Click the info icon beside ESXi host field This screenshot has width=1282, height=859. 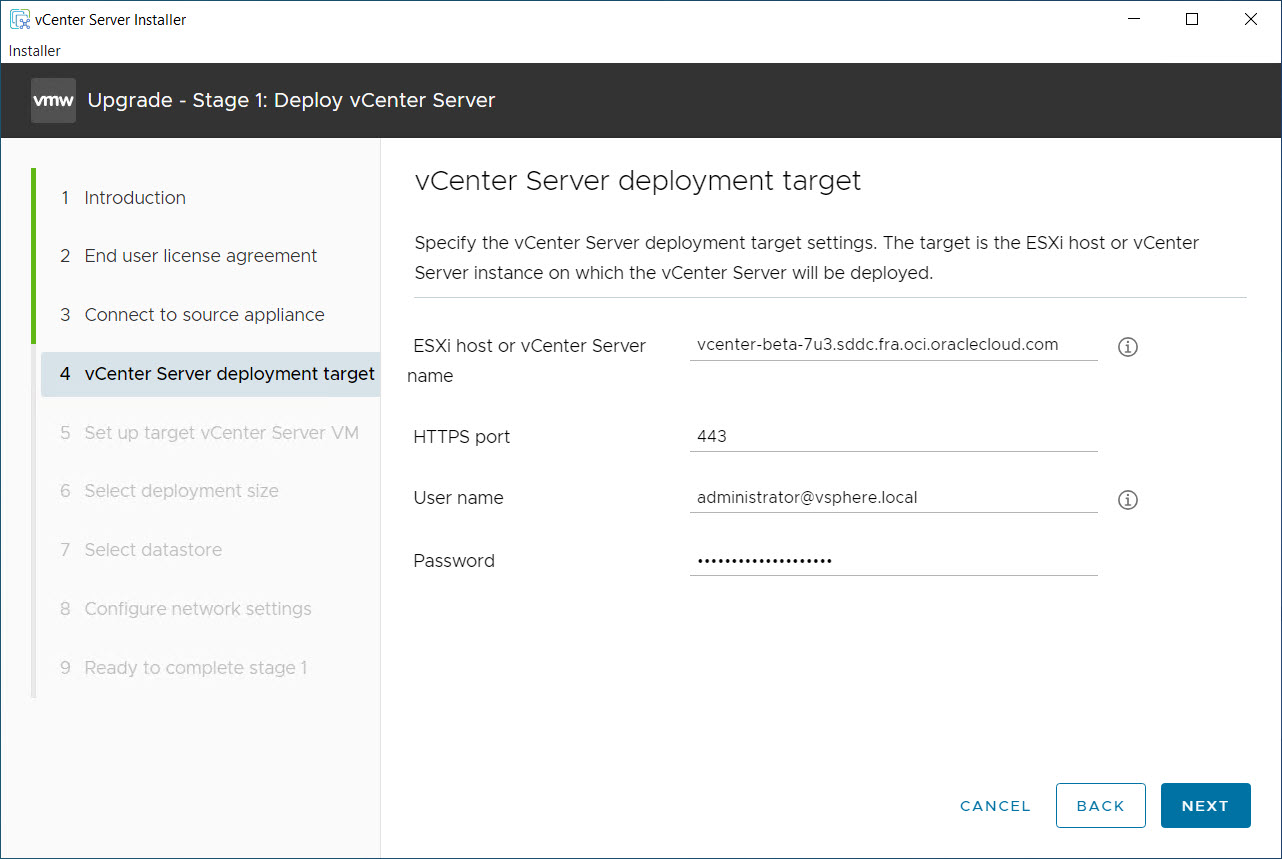click(1128, 347)
